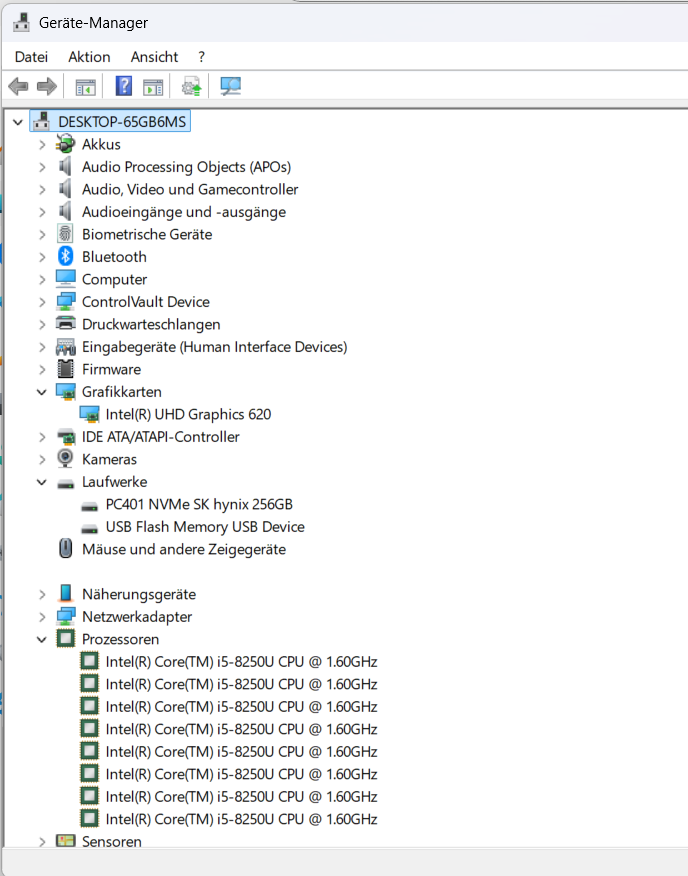Click the update driver toolbar icon
Image resolution: width=688 pixels, height=876 pixels.
click(191, 87)
